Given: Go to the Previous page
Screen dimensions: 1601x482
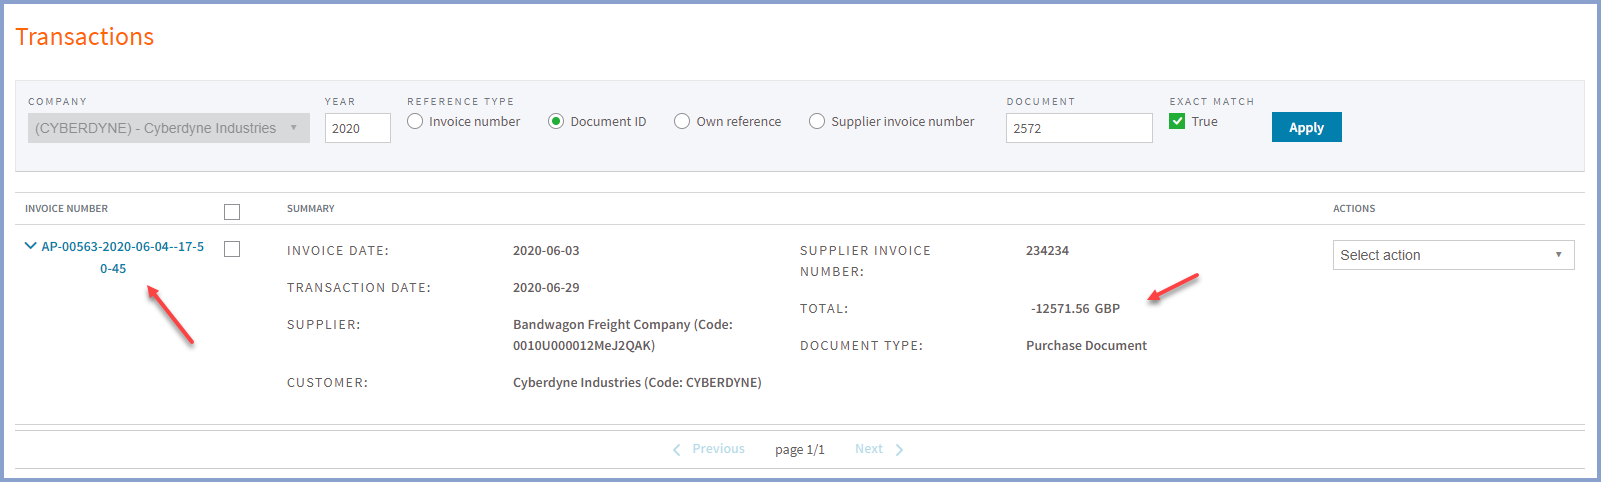Looking at the screenshot, I should (718, 449).
